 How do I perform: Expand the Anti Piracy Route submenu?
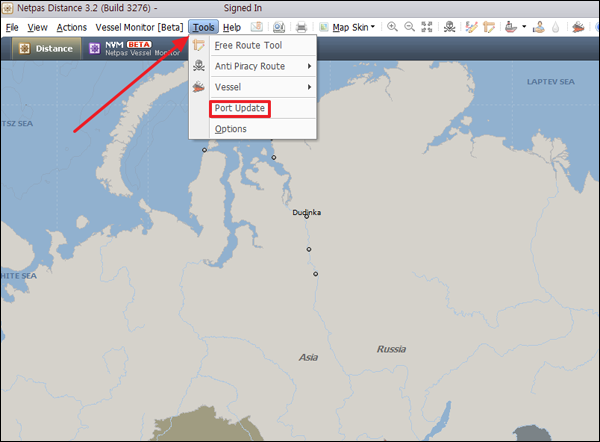262,66
